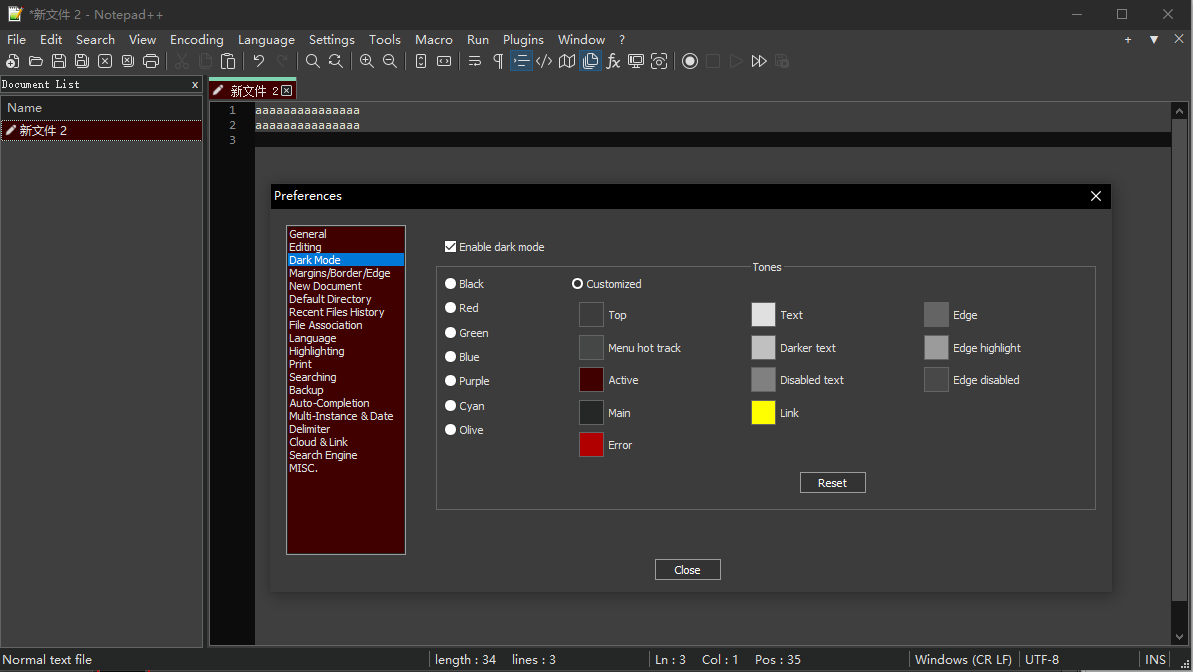Click the UTF-8 encoding in status bar
This screenshot has height=672, width=1193.
pyautogui.click(x=1042, y=660)
